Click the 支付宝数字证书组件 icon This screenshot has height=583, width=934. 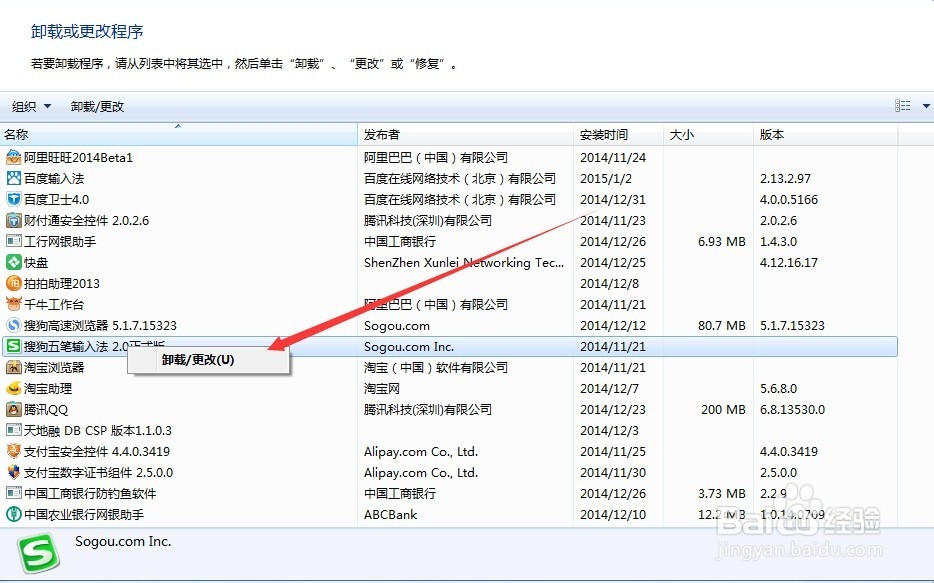[13, 472]
